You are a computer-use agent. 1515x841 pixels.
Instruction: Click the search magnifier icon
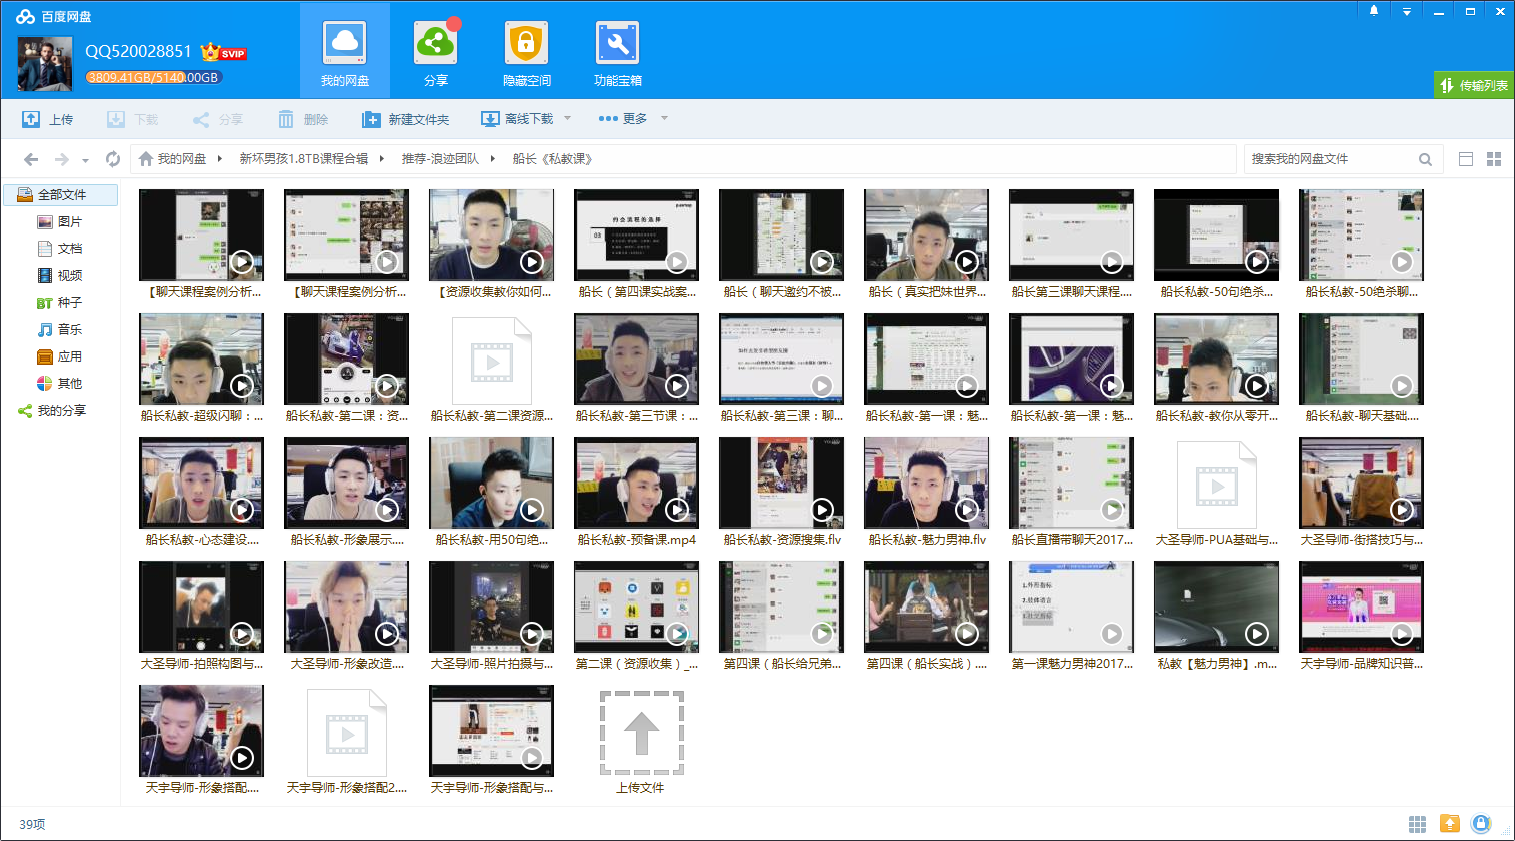(x=1426, y=159)
